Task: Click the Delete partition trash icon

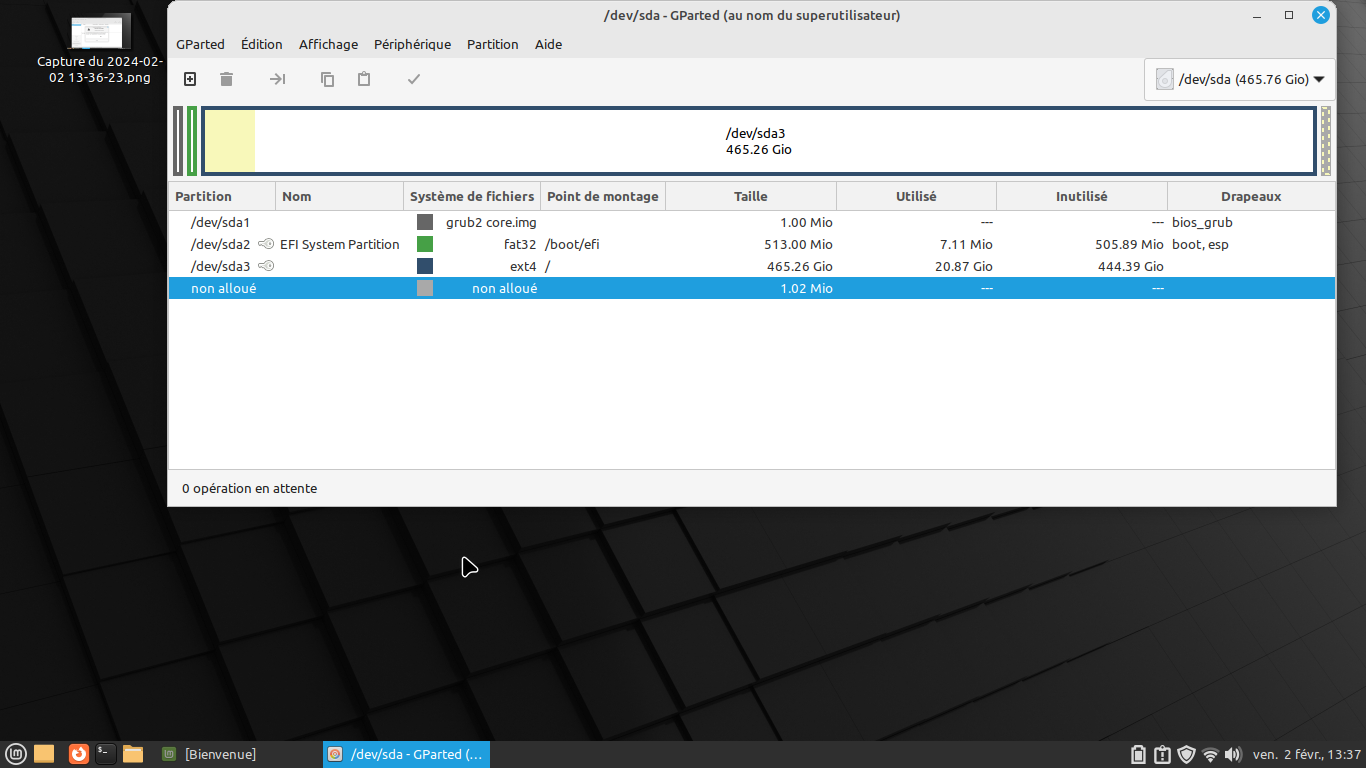Action: (227, 79)
